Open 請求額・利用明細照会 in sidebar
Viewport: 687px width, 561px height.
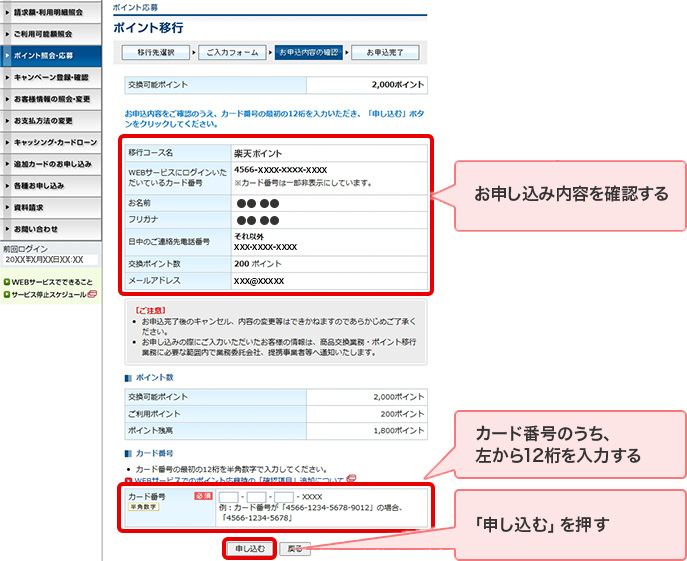tap(51, 12)
